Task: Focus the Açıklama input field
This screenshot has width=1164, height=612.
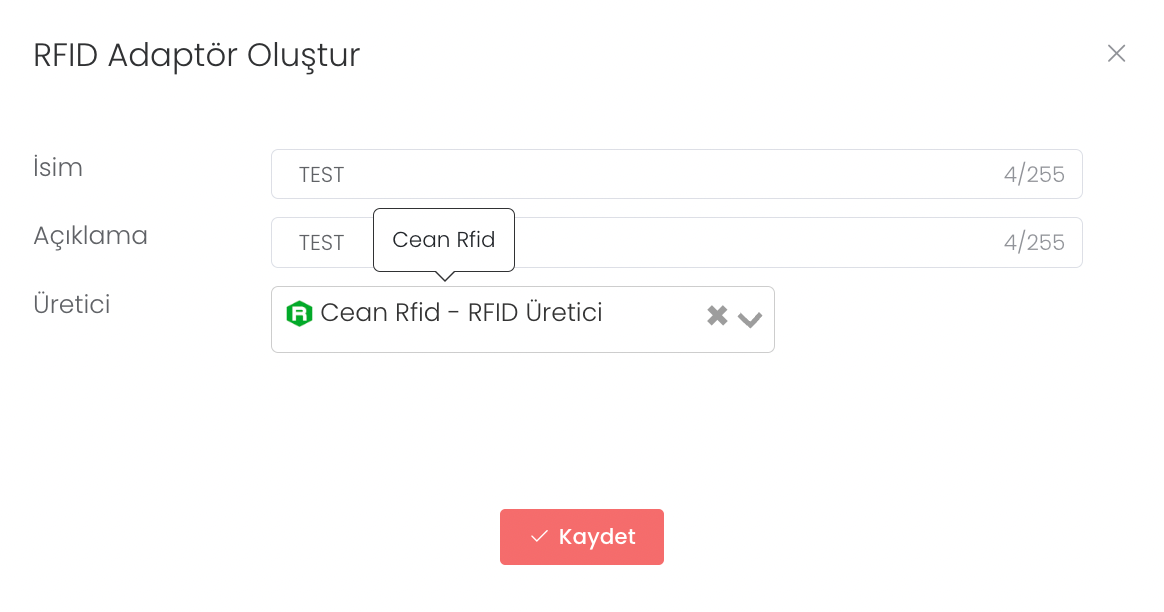Action: click(x=750, y=243)
